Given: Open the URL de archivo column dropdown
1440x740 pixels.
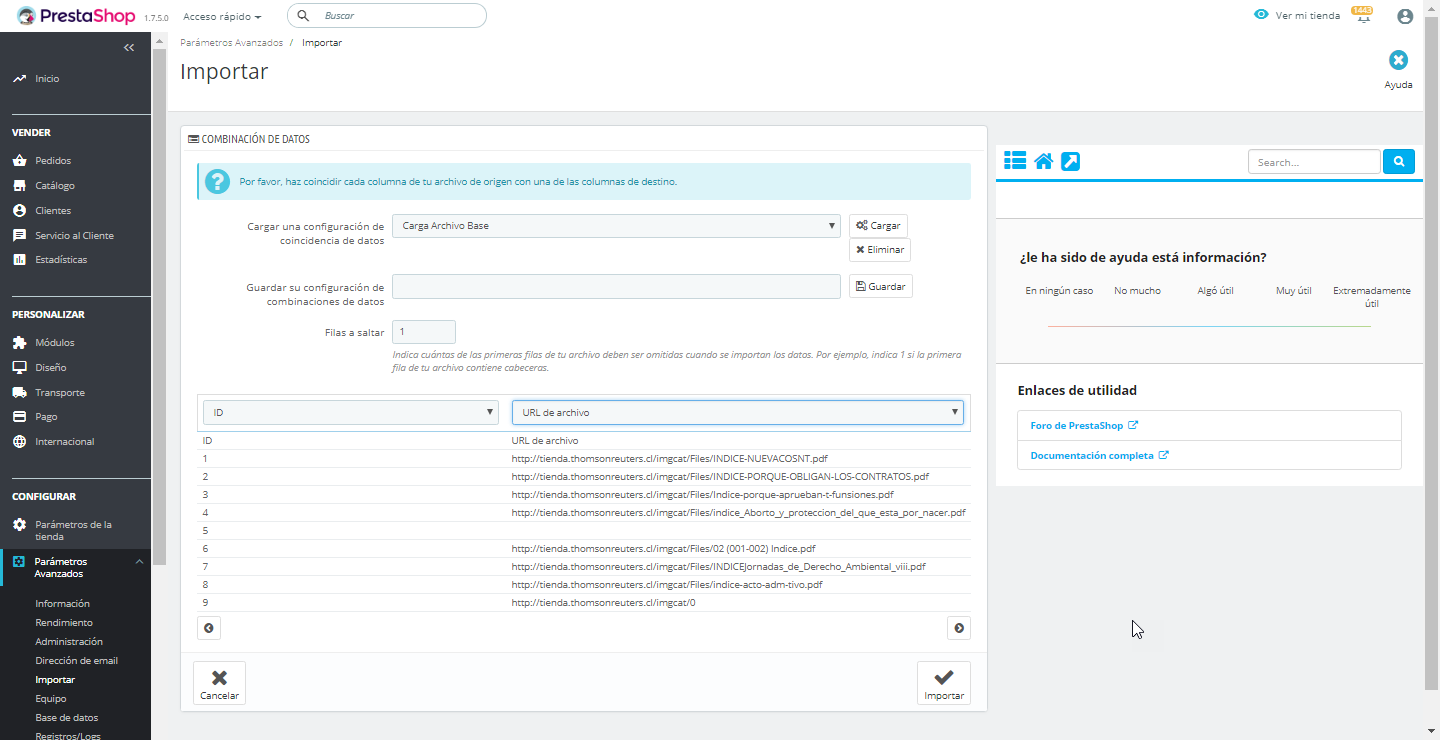Looking at the screenshot, I should 738,412.
